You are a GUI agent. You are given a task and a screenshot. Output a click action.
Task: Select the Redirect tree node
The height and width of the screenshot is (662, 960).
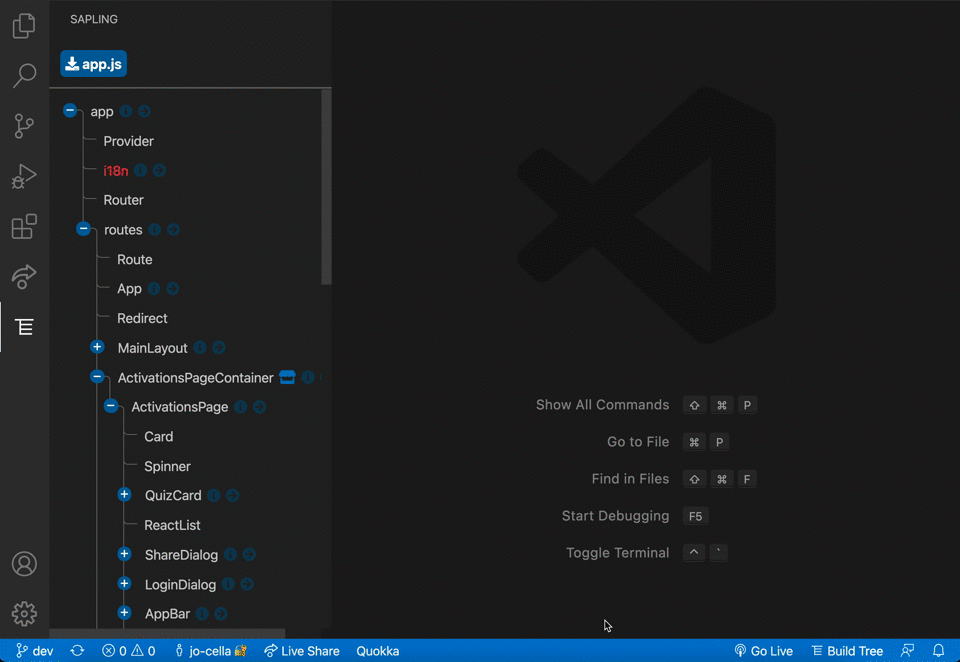click(142, 318)
